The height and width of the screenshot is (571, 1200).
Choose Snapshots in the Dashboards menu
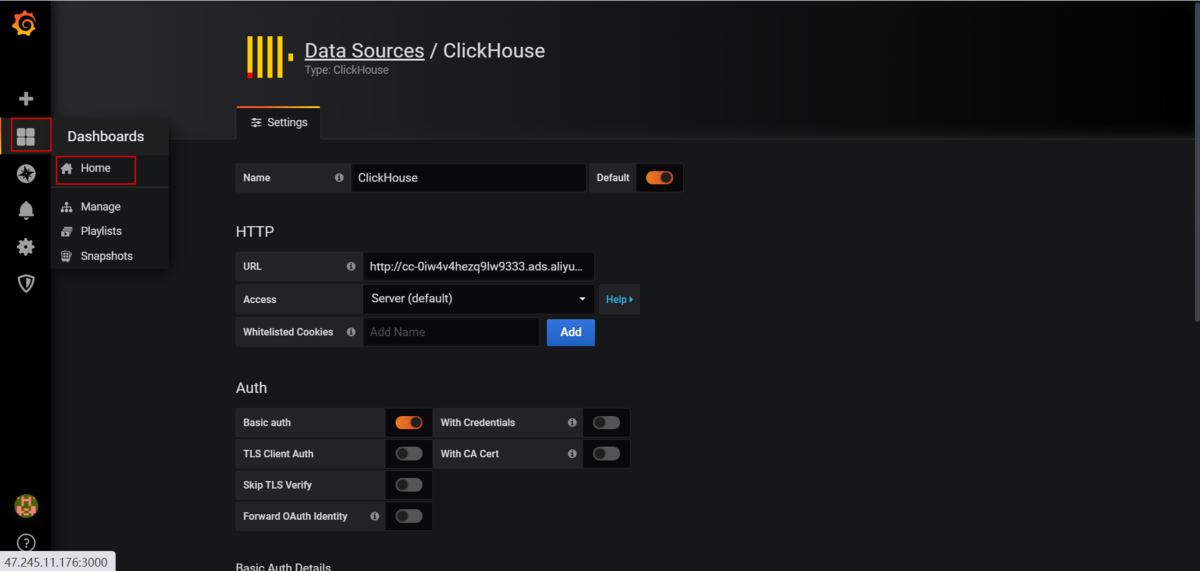[107, 256]
